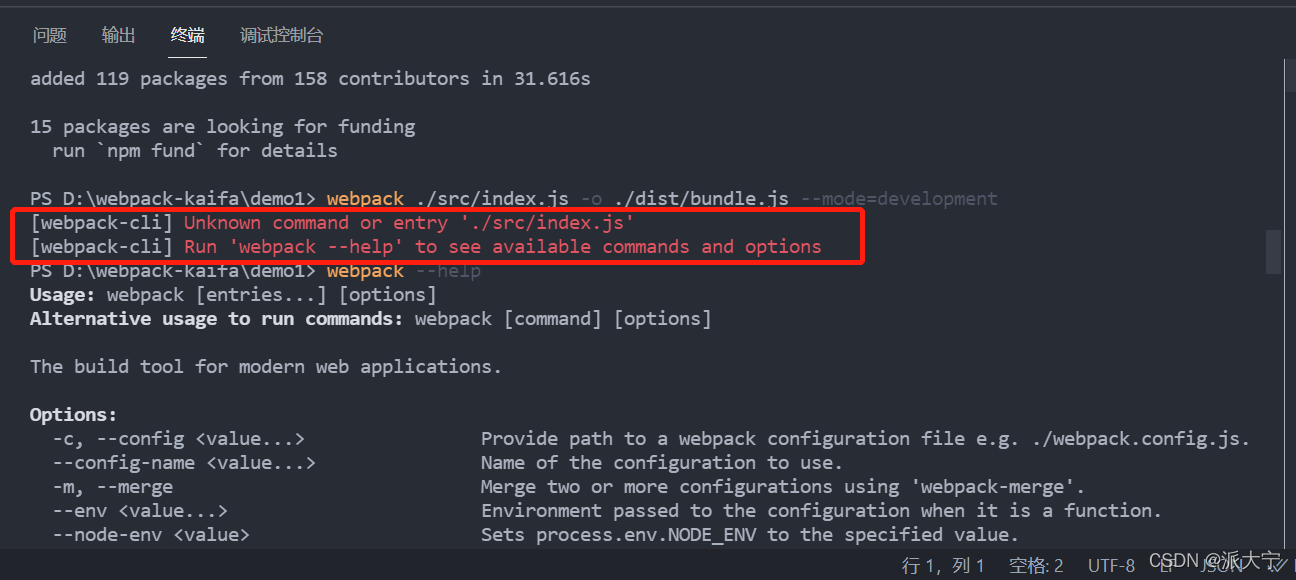The height and width of the screenshot is (580, 1296).
Task: Switch to the 问题 (Problems) tab
Action: tap(49, 35)
